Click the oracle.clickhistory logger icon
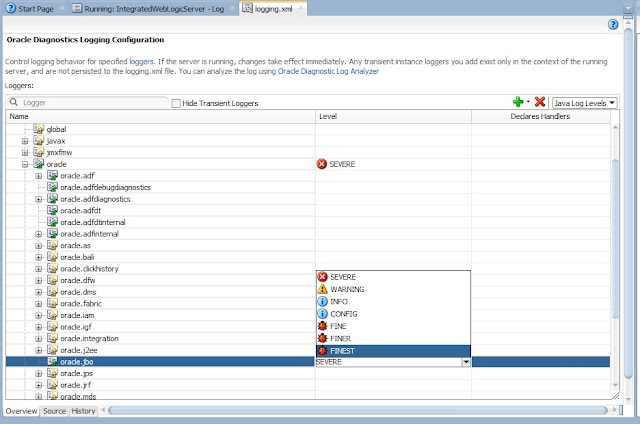Image resolution: width=640 pixels, height=424 pixels. click(x=52, y=269)
